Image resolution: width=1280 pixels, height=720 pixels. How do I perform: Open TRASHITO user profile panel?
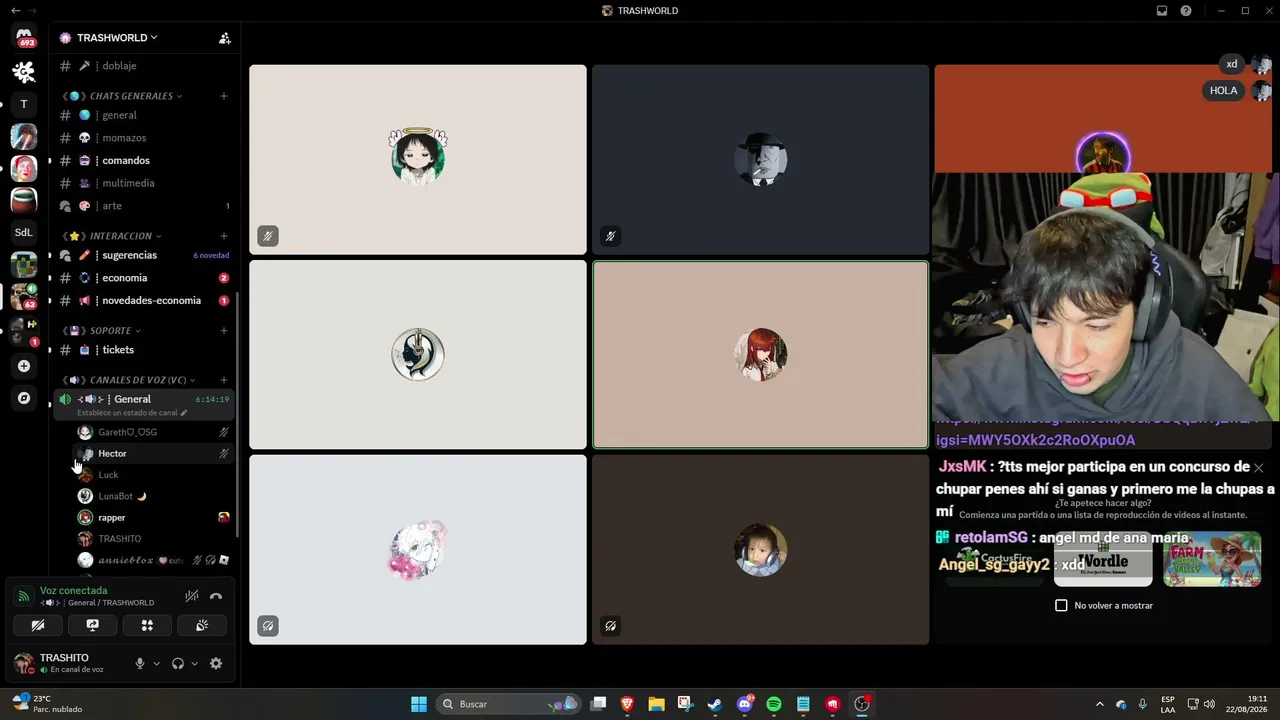coord(68,663)
